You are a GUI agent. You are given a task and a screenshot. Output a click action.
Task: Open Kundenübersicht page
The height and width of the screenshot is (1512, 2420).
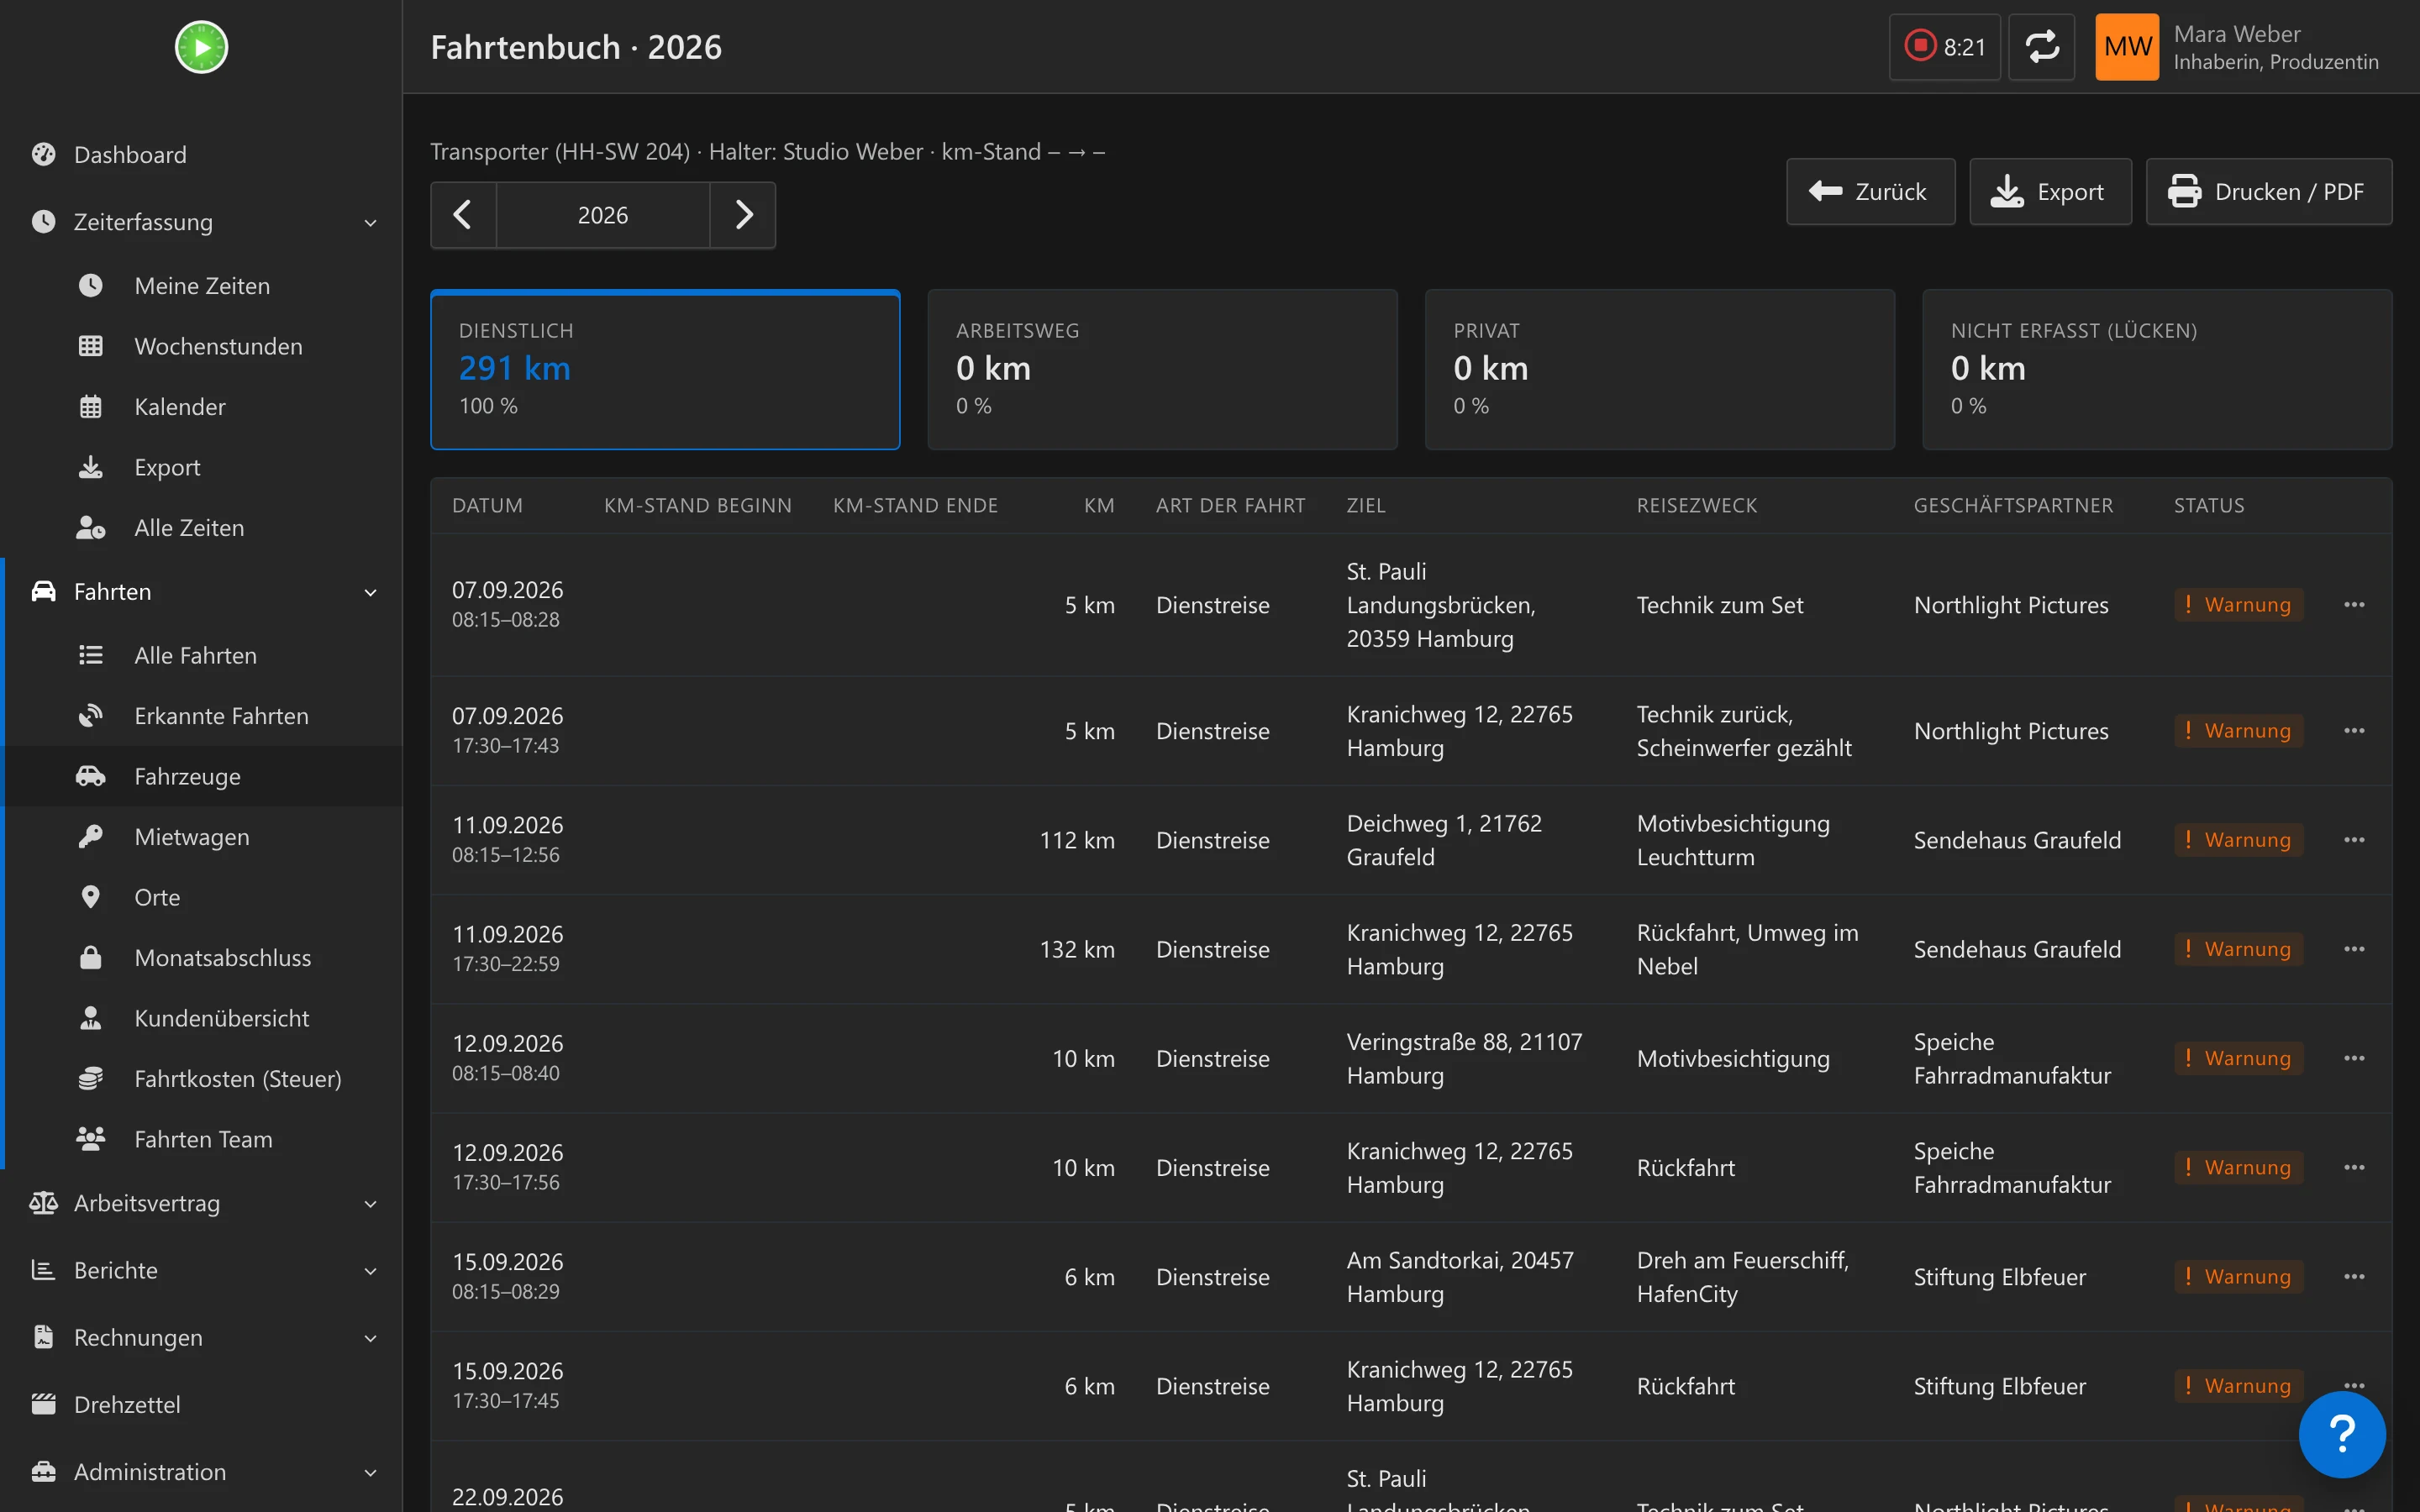[x=202, y=1018]
